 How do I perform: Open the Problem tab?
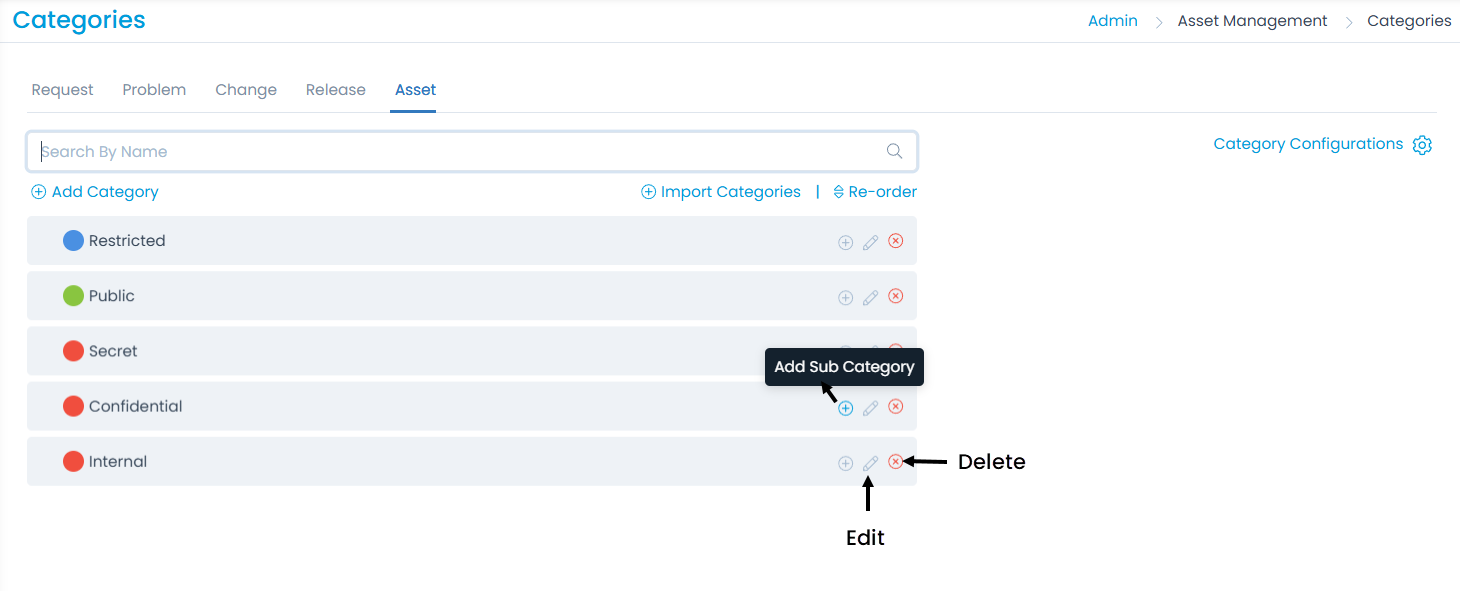(154, 90)
